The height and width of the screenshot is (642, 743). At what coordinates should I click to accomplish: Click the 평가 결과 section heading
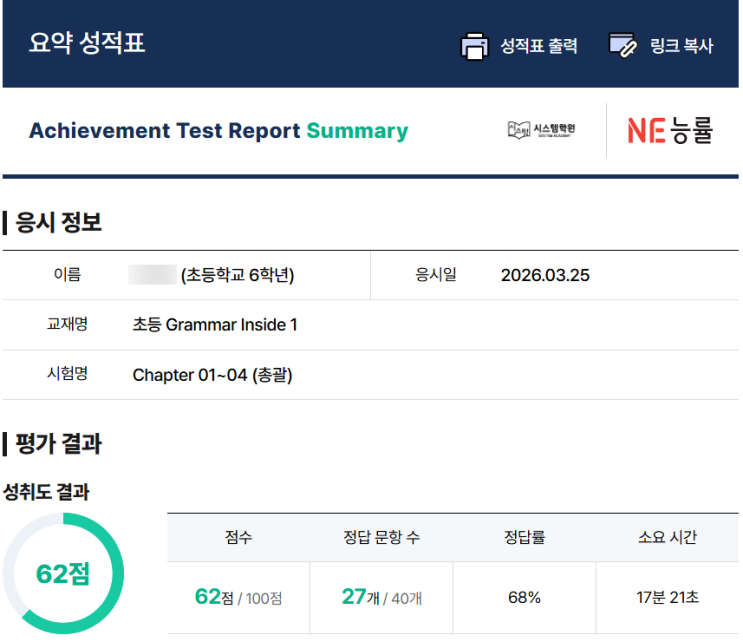pyautogui.click(x=58, y=443)
